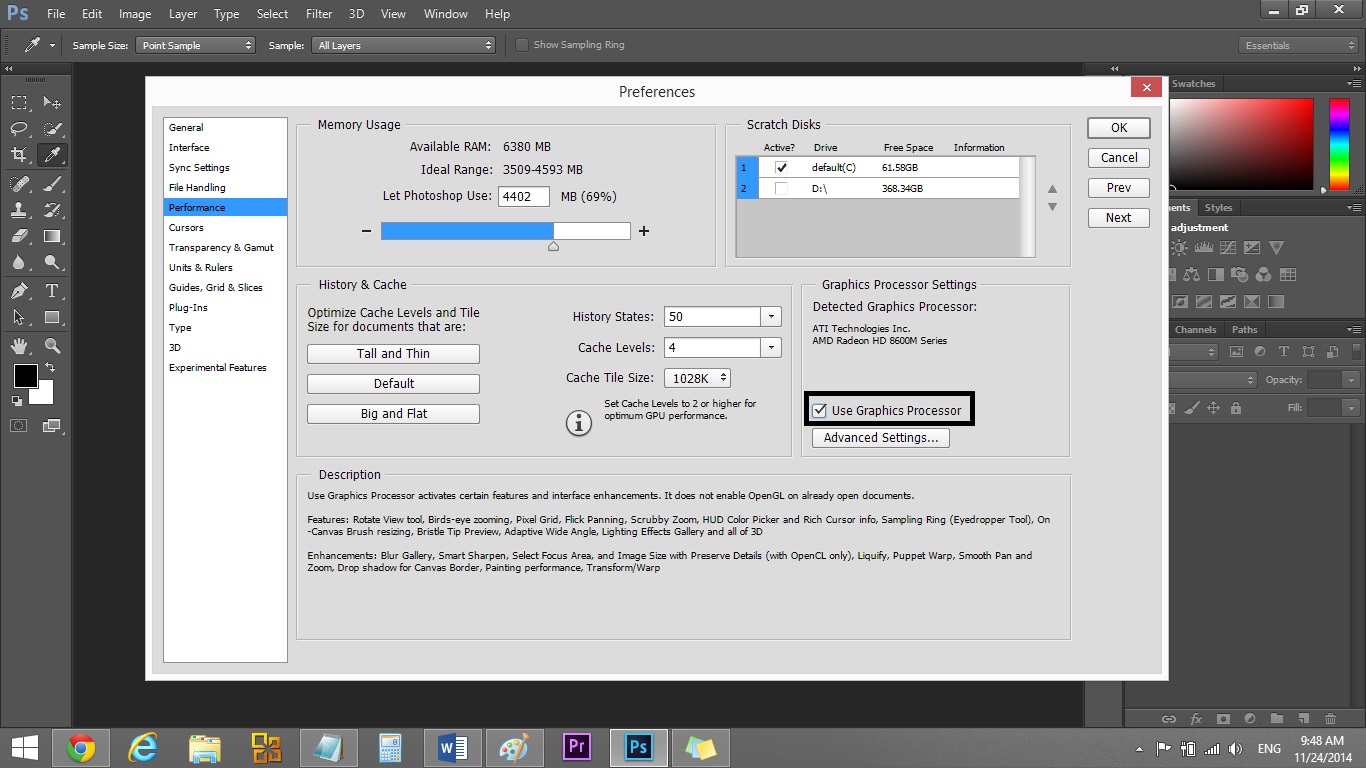Open the Cache Levels dropdown
This screenshot has width=1366, height=768.
coord(770,348)
